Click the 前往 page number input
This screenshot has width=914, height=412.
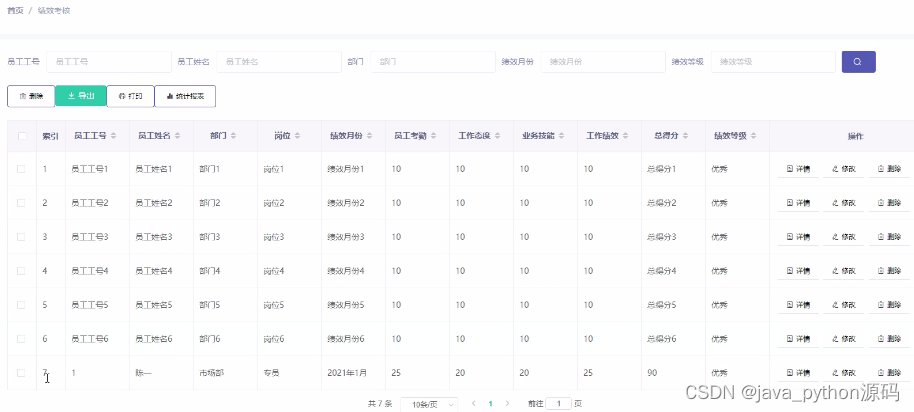pos(558,403)
